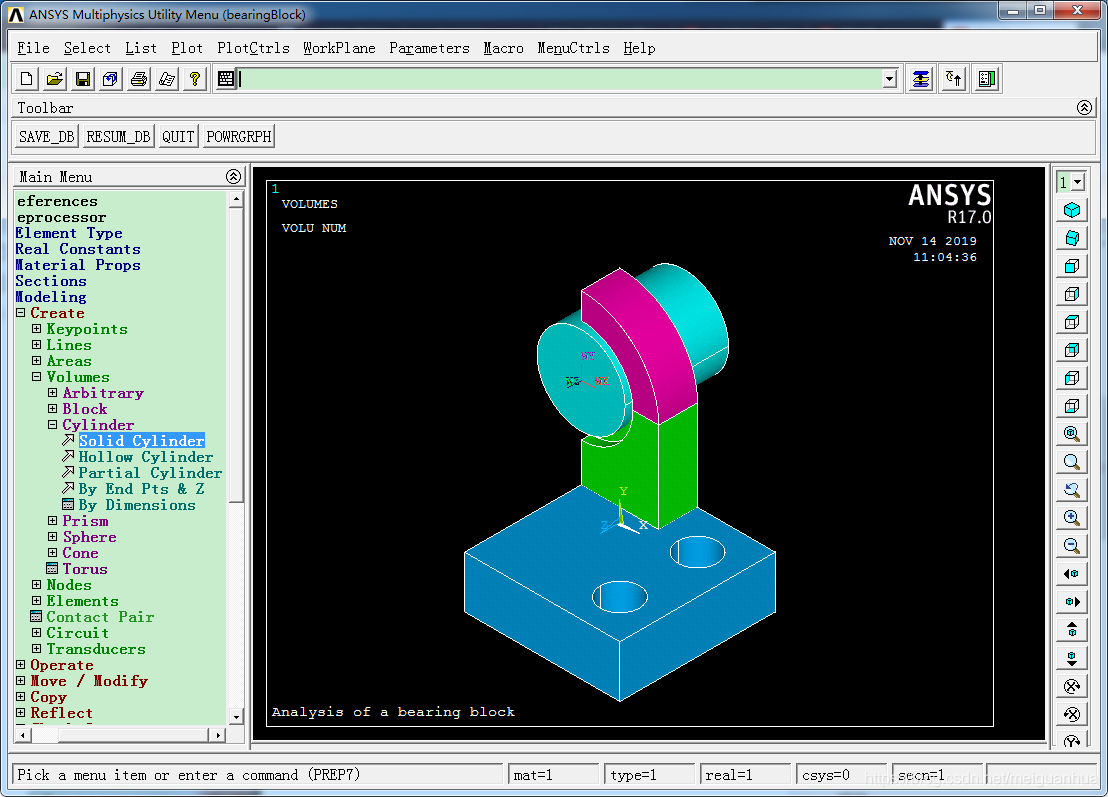This screenshot has width=1108, height=797.
Task: Click the Raise Hidden icon
Action: point(921,79)
